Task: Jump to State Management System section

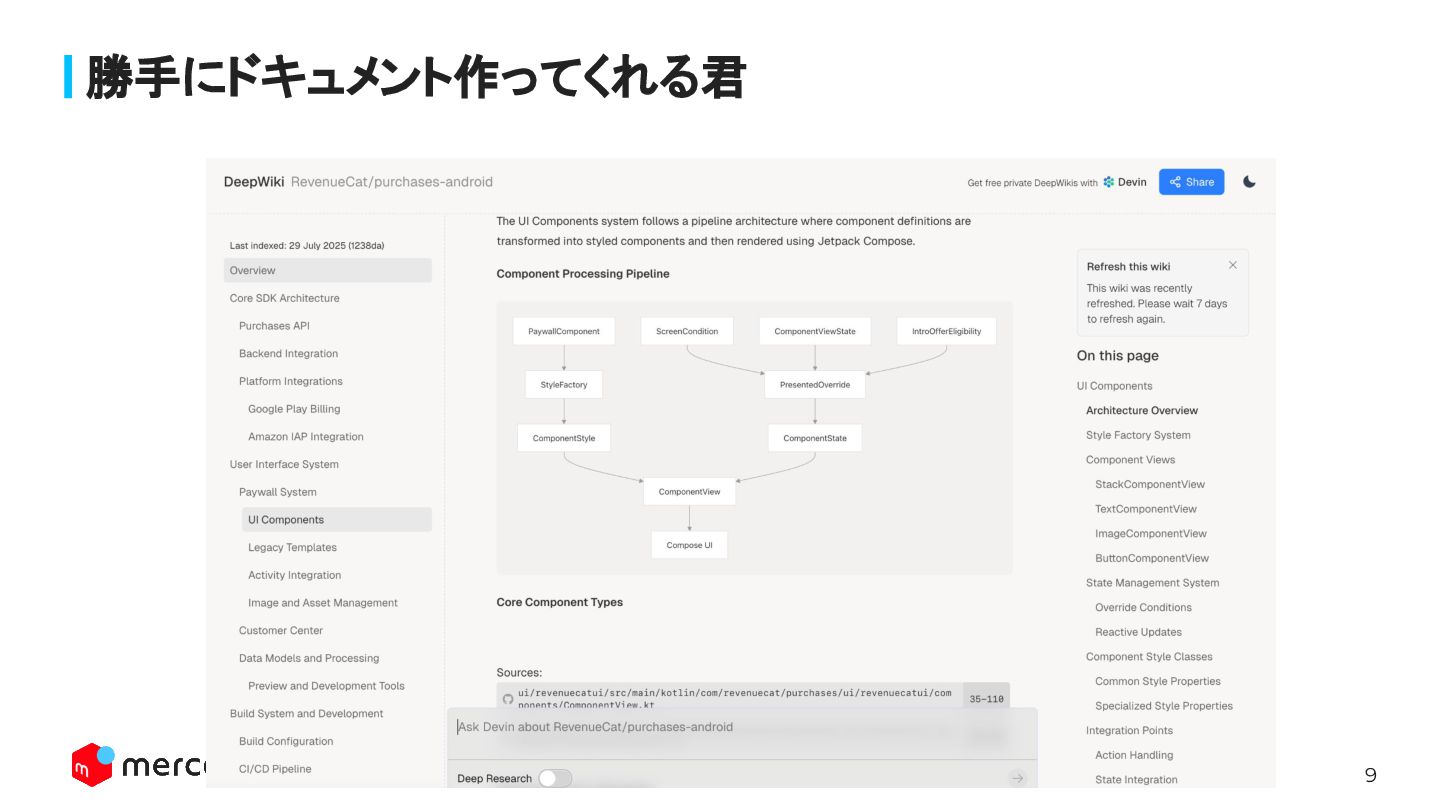Action: pyautogui.click(x=1152, y=583)
